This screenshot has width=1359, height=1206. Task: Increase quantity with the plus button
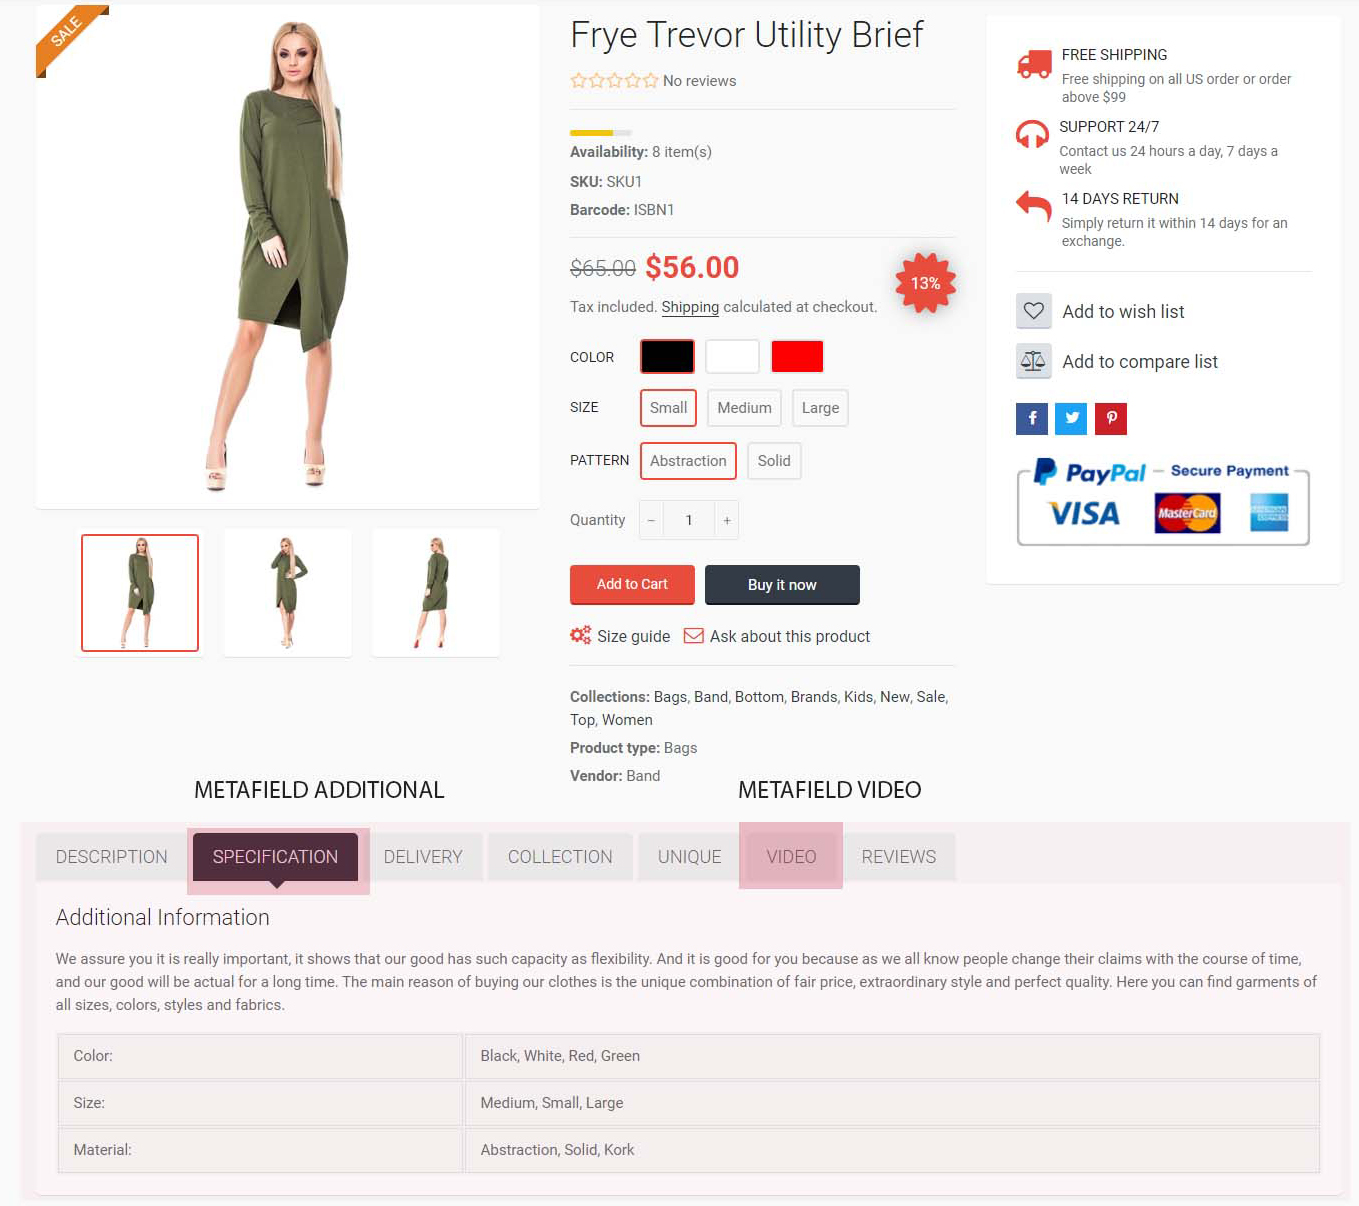(x=727, y=520)
